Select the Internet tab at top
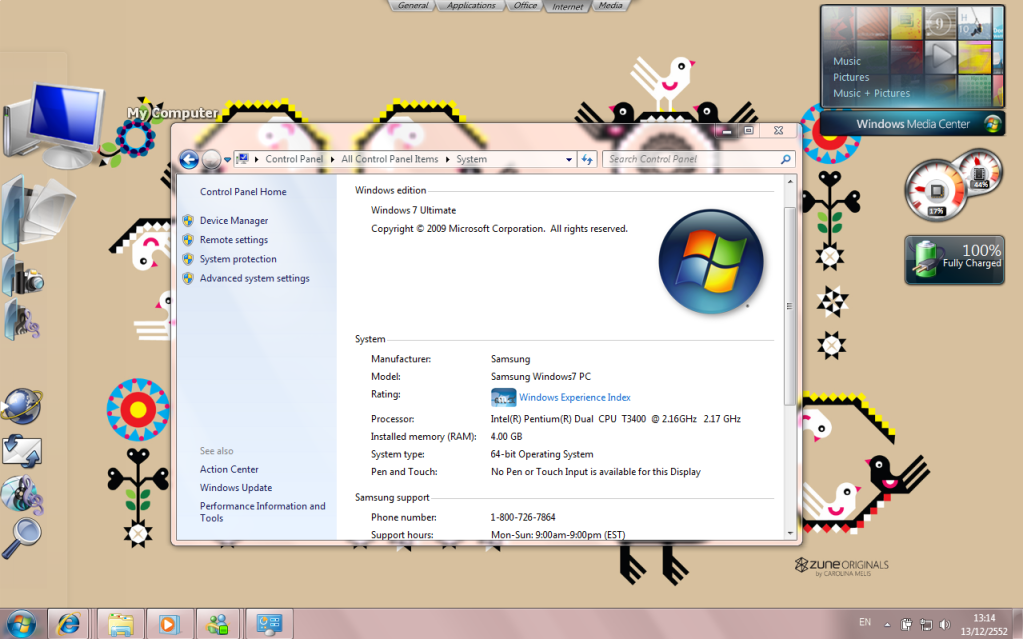This screenshot has width=1023, height=639. coord(568,7)
